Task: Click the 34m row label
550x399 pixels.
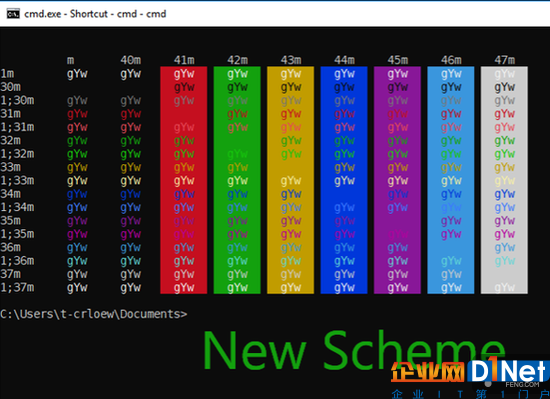Action: pyautogui.click(x=11, y=194)
